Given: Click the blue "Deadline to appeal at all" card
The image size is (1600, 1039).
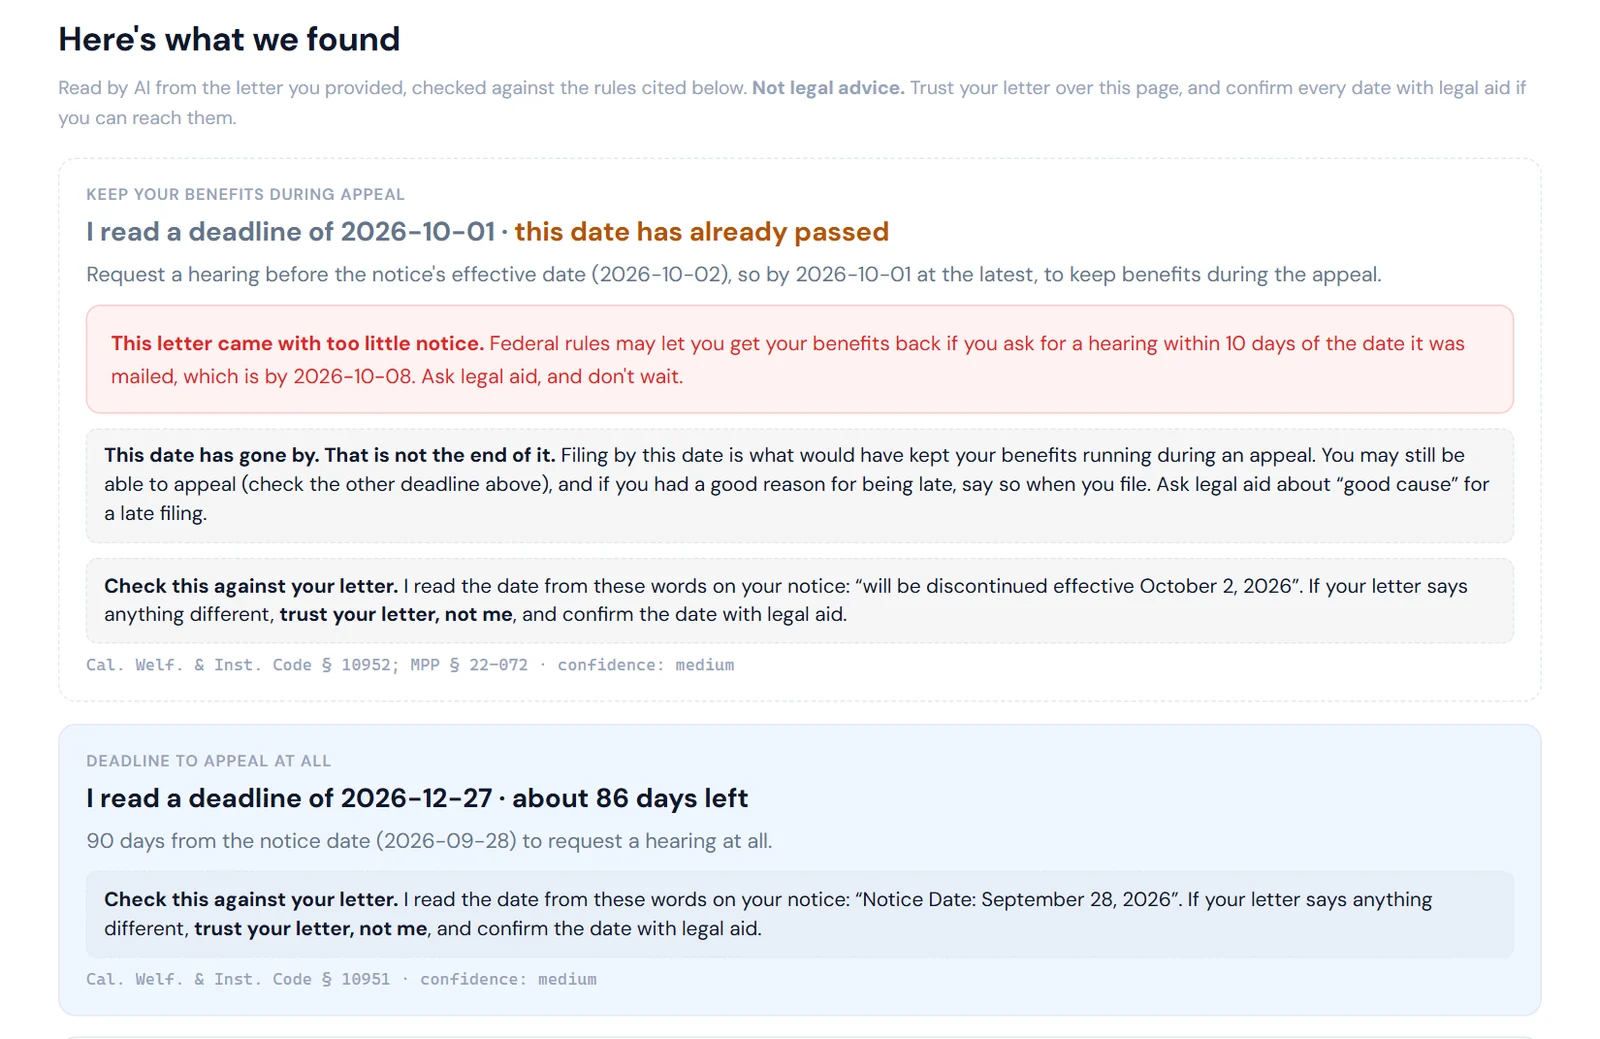Looking at the screenshot, I should [799, 870].
